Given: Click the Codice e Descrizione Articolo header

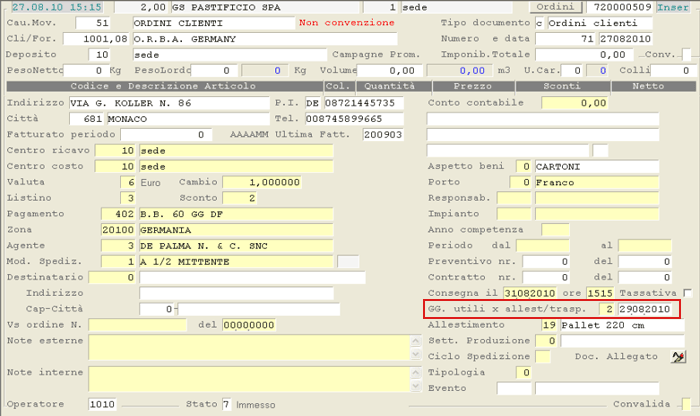Looking at the screenshot, I should (165, 87).
